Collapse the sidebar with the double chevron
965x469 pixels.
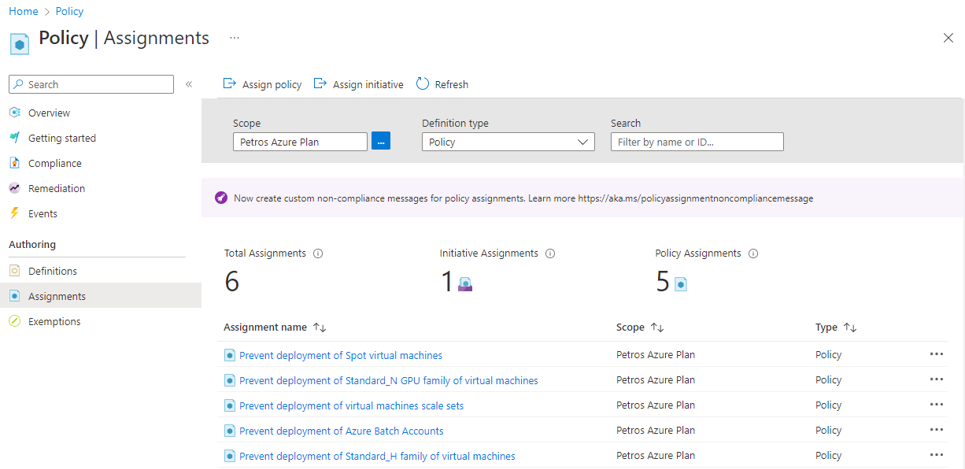[x=189, y=84]
